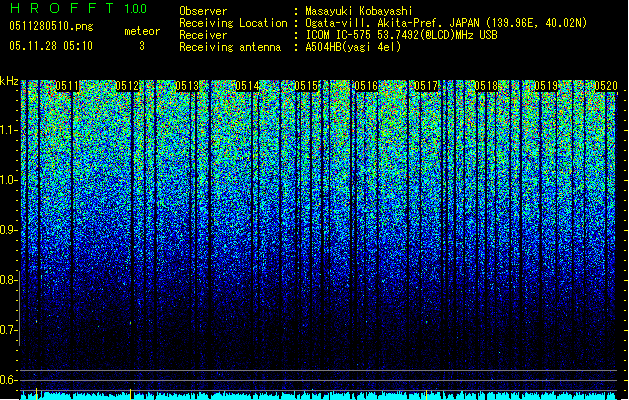Click the 1.1 frequency axis label
629x400 pixels.
pos(8,130)
